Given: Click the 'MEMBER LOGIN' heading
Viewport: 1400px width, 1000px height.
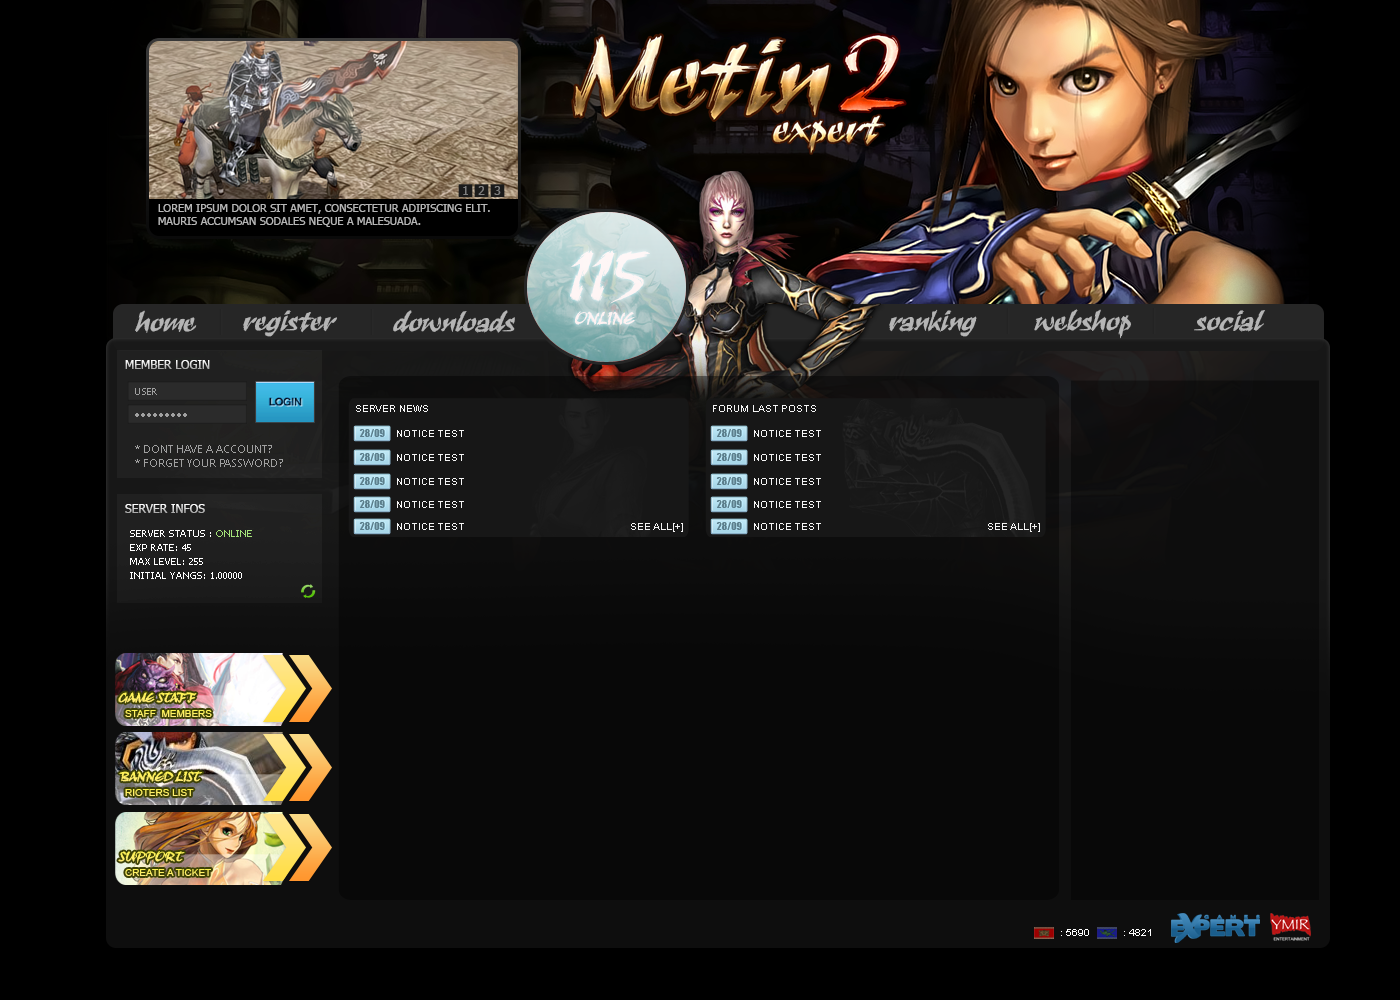Looking at the screenshot, I should pyautogui.click(x=167, y=365).
